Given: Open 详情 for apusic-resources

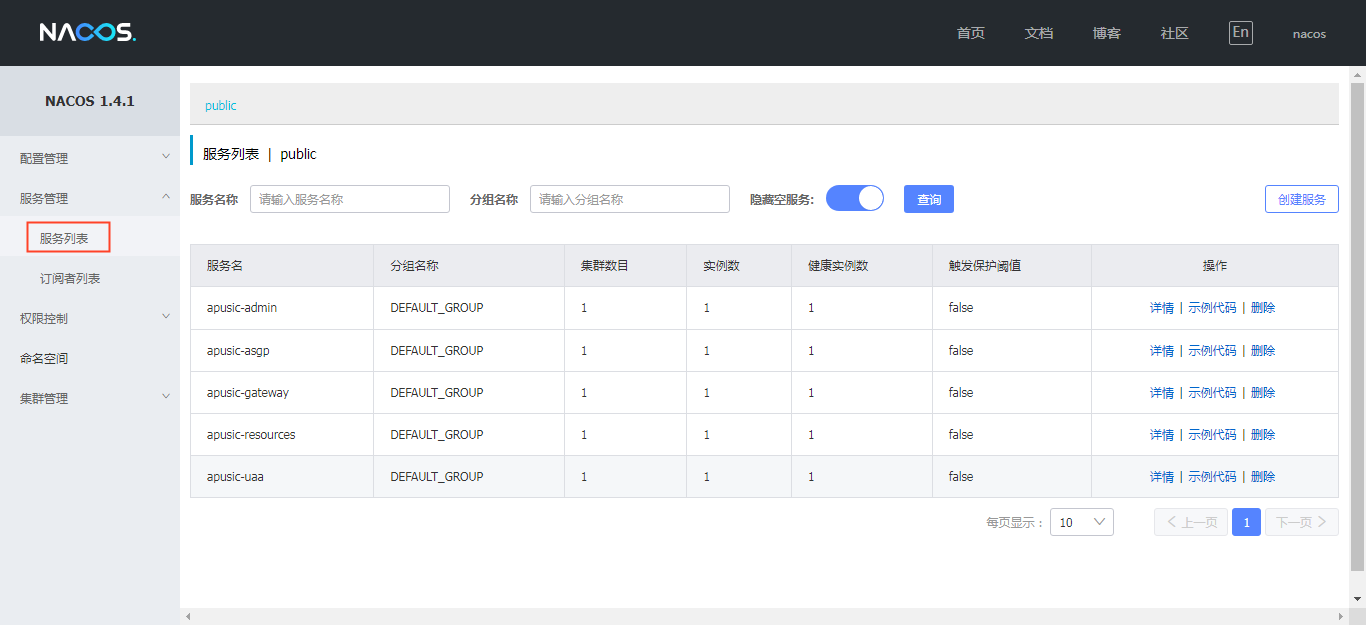Looking at the screenshot, I should [1162, 435].
